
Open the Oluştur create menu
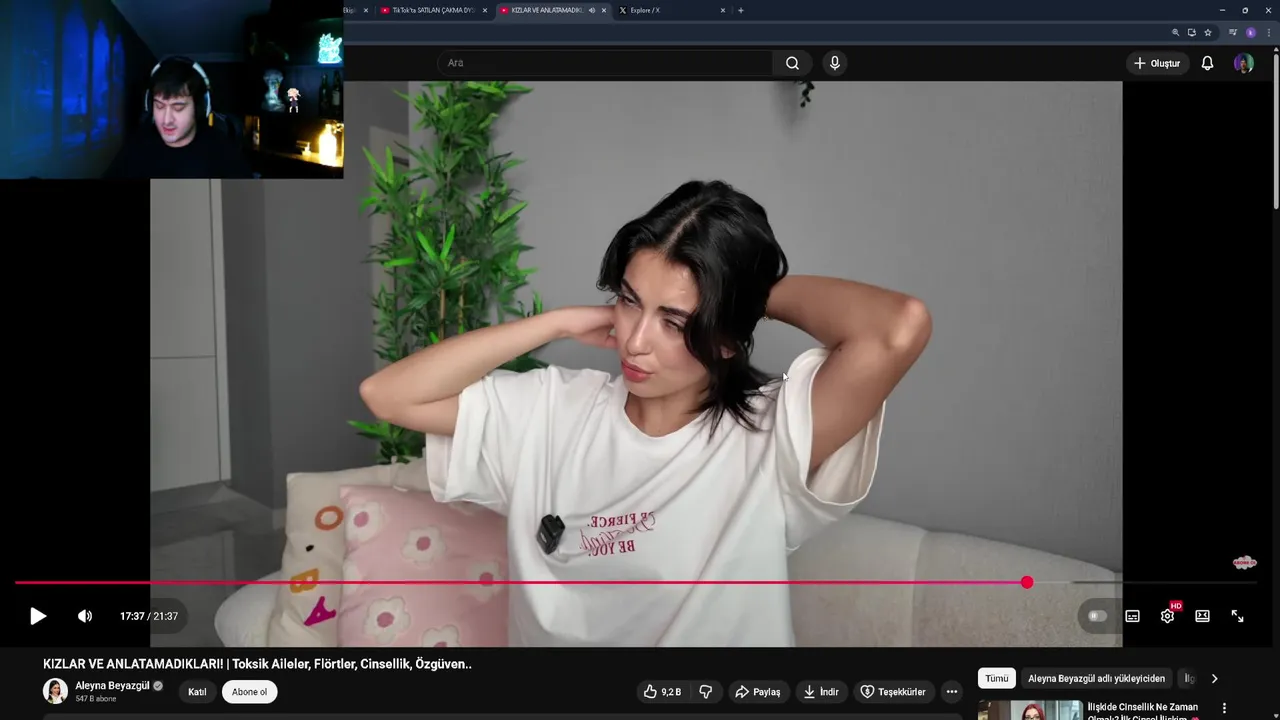(x=1157, y=63)
